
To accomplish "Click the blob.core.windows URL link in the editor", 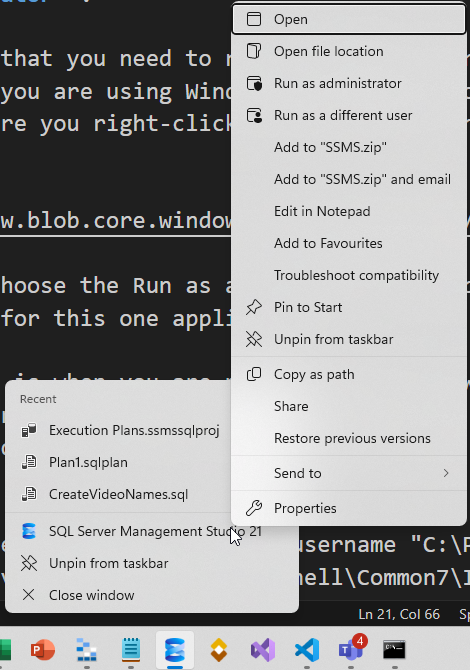I will (116, 221).
